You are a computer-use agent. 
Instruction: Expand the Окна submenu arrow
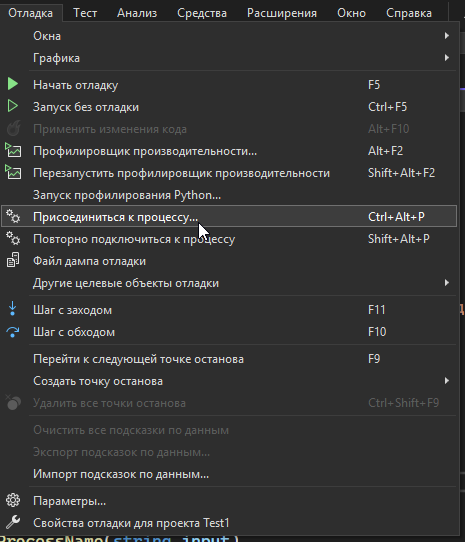coord(447,36)
